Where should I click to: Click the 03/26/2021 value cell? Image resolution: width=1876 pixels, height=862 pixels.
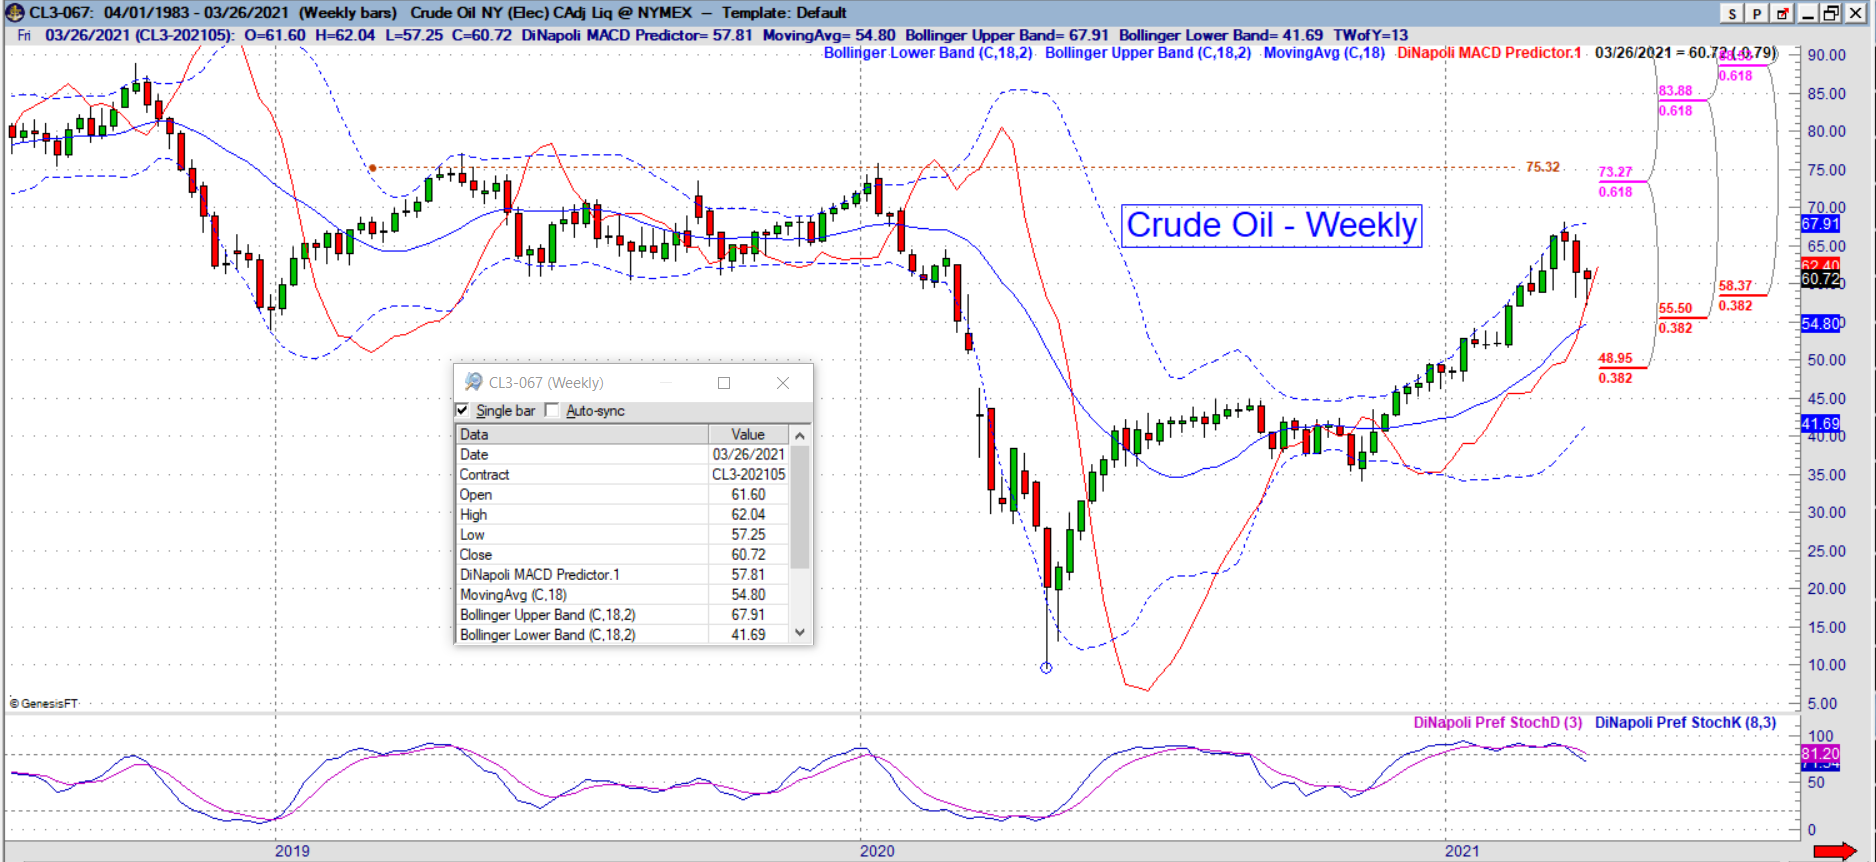(748, 454)
